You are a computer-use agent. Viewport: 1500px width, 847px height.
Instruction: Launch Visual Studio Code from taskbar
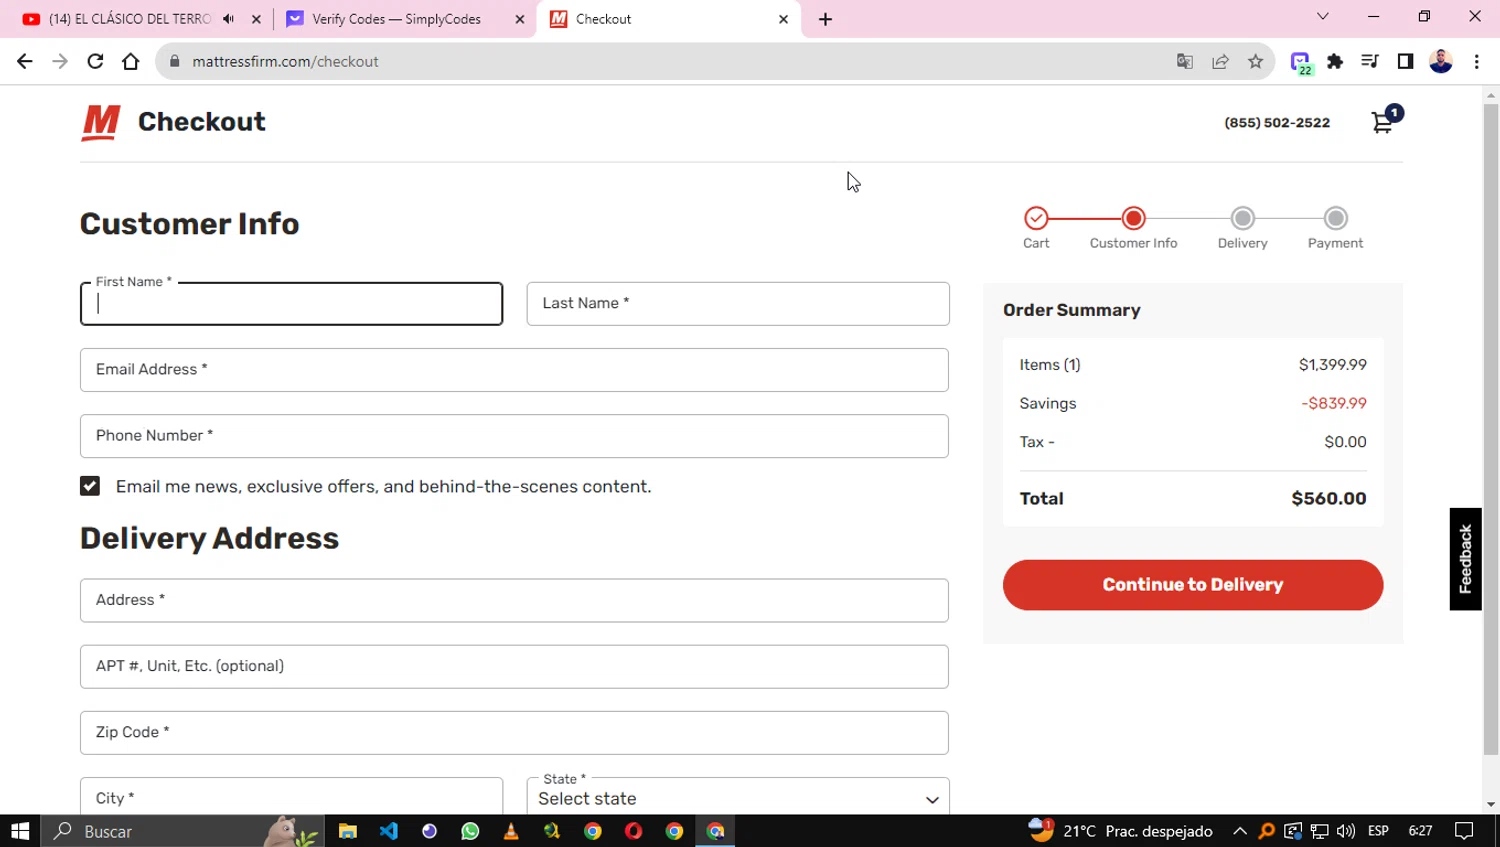(x=389, y=831)
